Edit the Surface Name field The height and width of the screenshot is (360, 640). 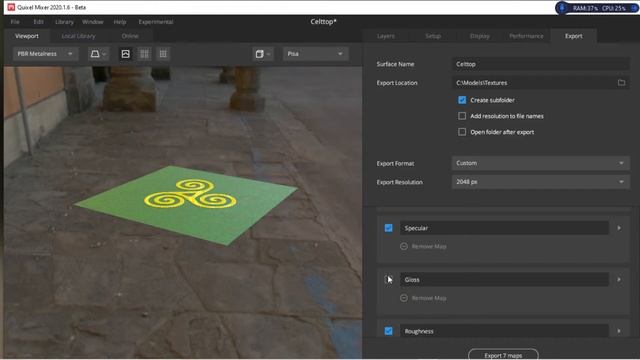[540, 64]
